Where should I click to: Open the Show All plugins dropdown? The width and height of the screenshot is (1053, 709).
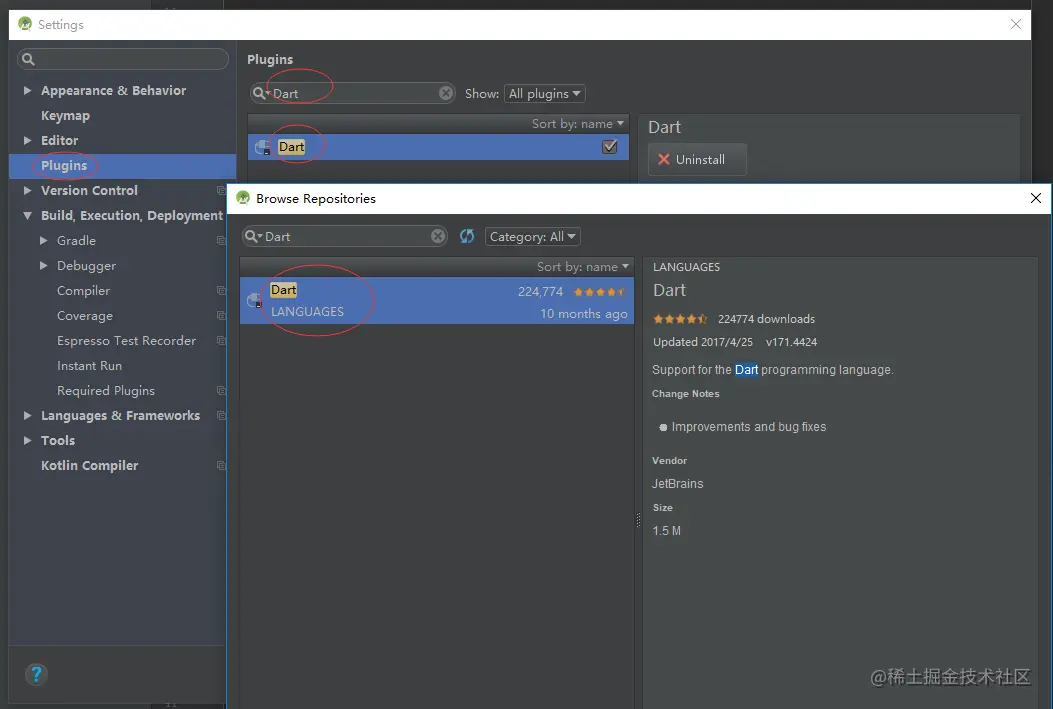545,93
